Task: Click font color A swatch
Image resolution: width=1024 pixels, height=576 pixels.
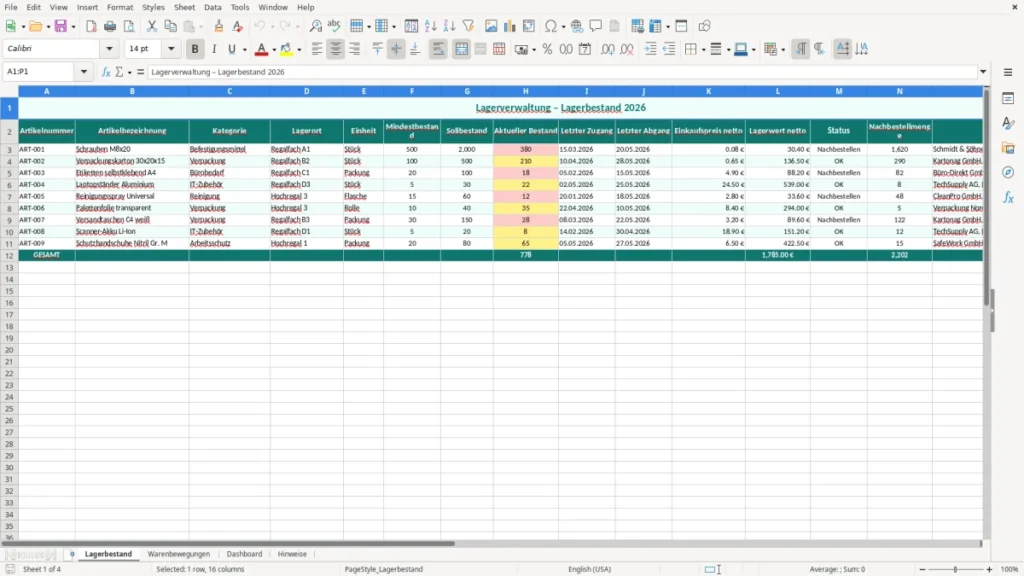Action: click(261, 49)
